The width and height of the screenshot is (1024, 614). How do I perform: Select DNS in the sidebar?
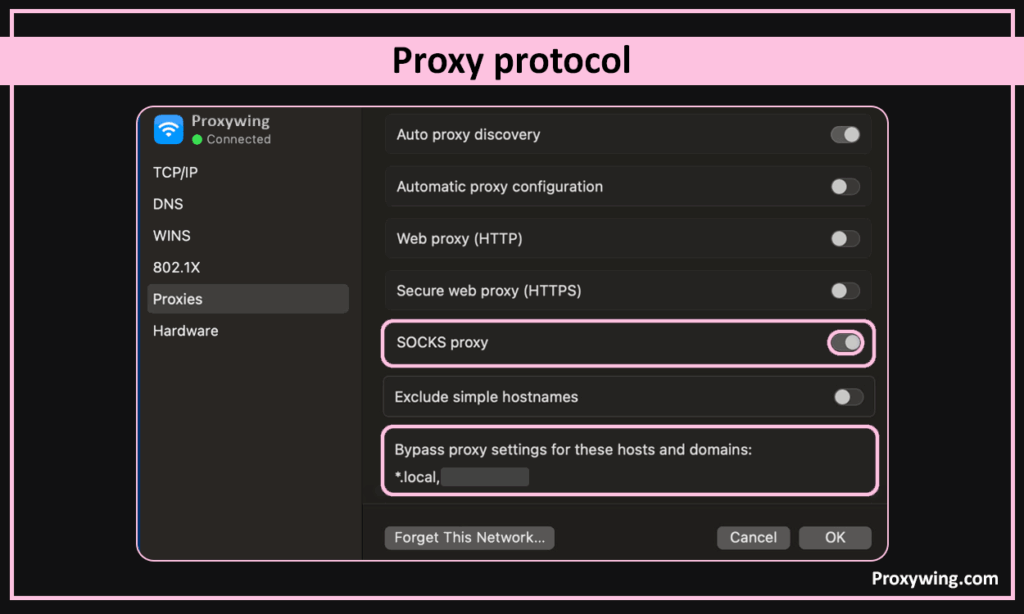point(168,204)
